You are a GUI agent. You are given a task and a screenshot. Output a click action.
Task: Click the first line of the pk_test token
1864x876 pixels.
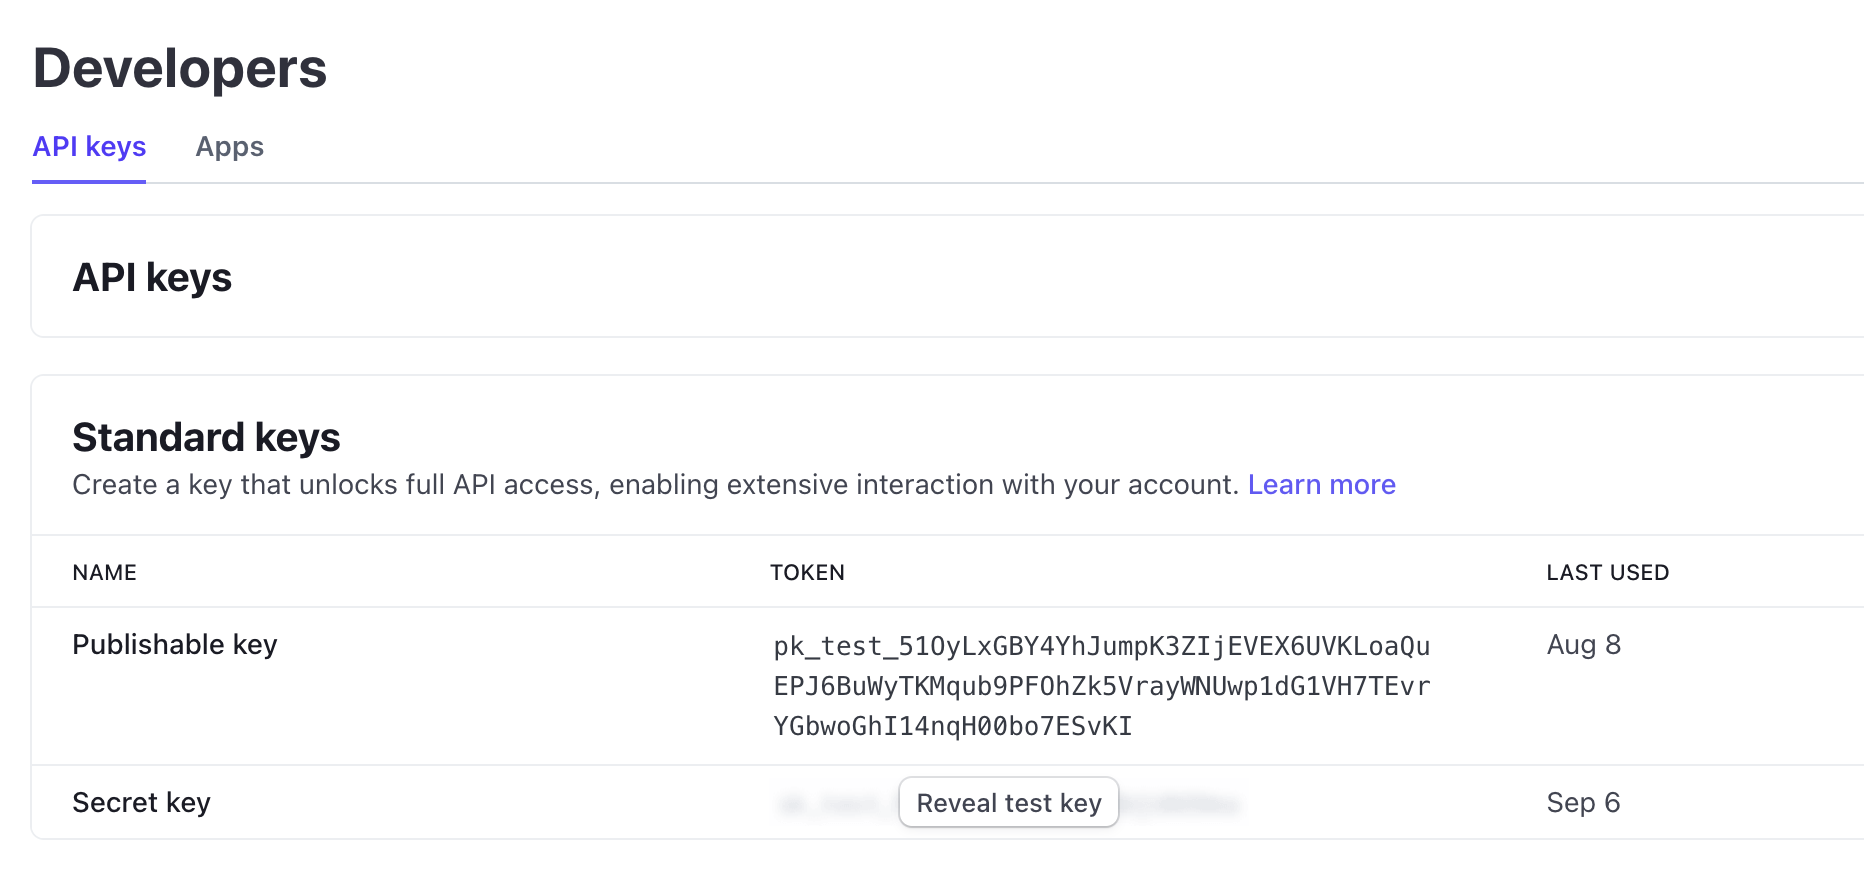click(1101, 646)
